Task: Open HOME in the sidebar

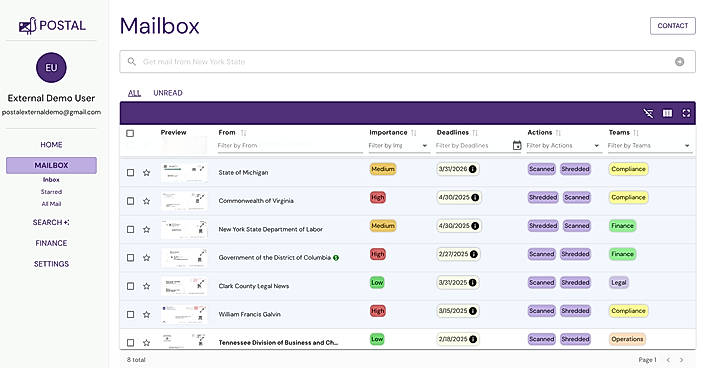Action: coord(51,145)
